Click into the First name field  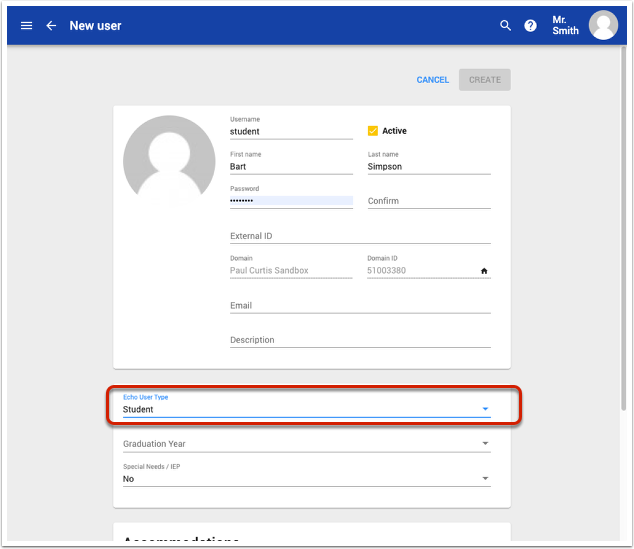point(290,167)
